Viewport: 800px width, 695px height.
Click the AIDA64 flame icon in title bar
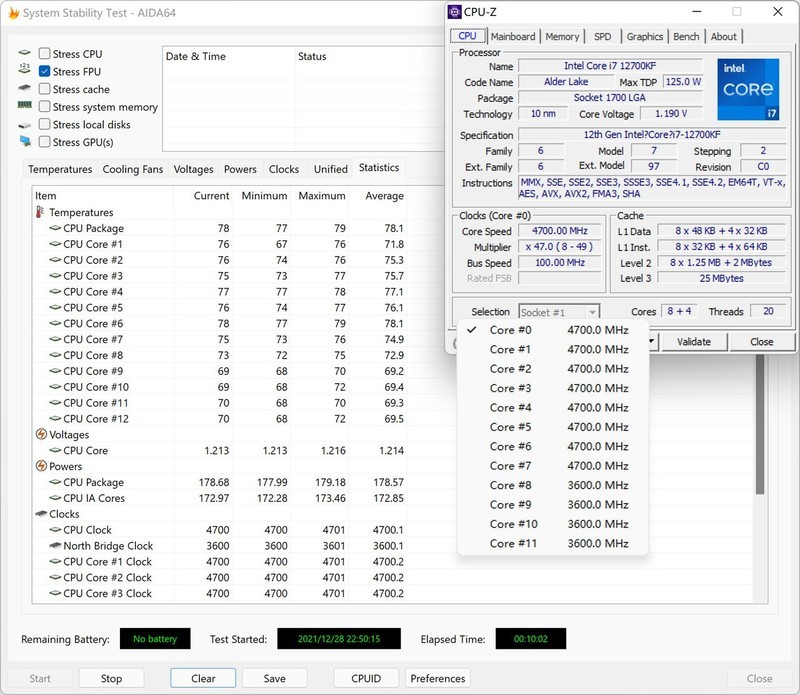13,13
